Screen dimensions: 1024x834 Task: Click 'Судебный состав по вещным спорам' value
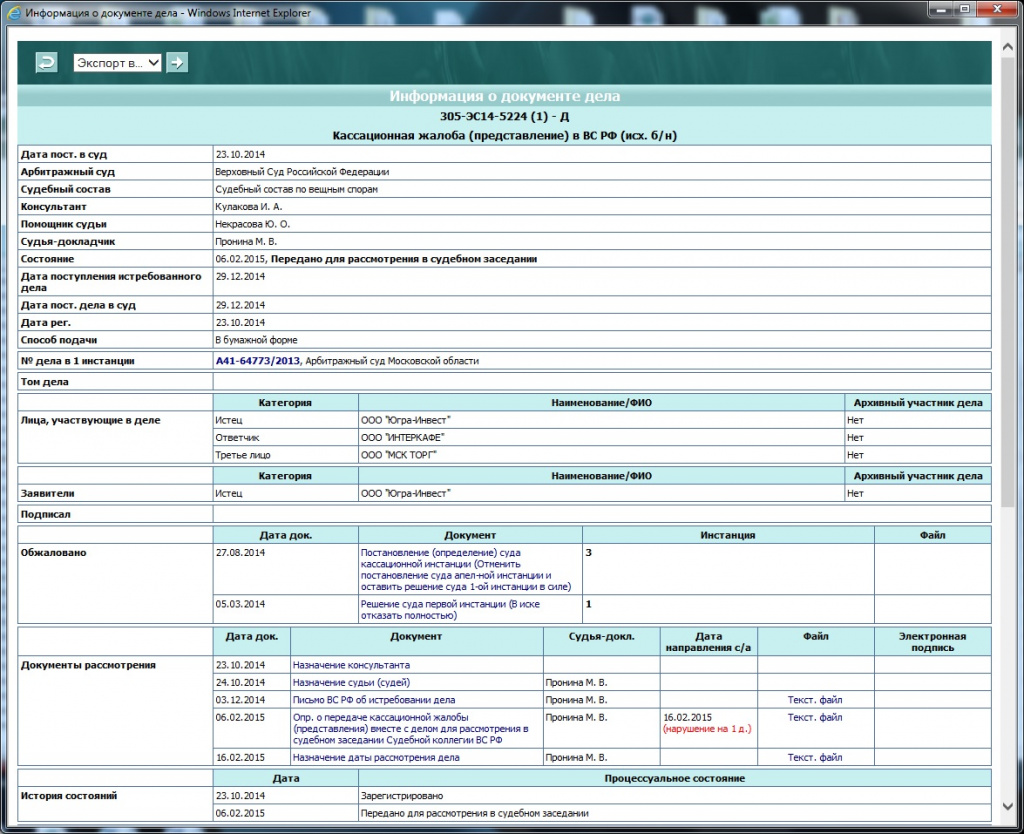[x=296, y=189]
